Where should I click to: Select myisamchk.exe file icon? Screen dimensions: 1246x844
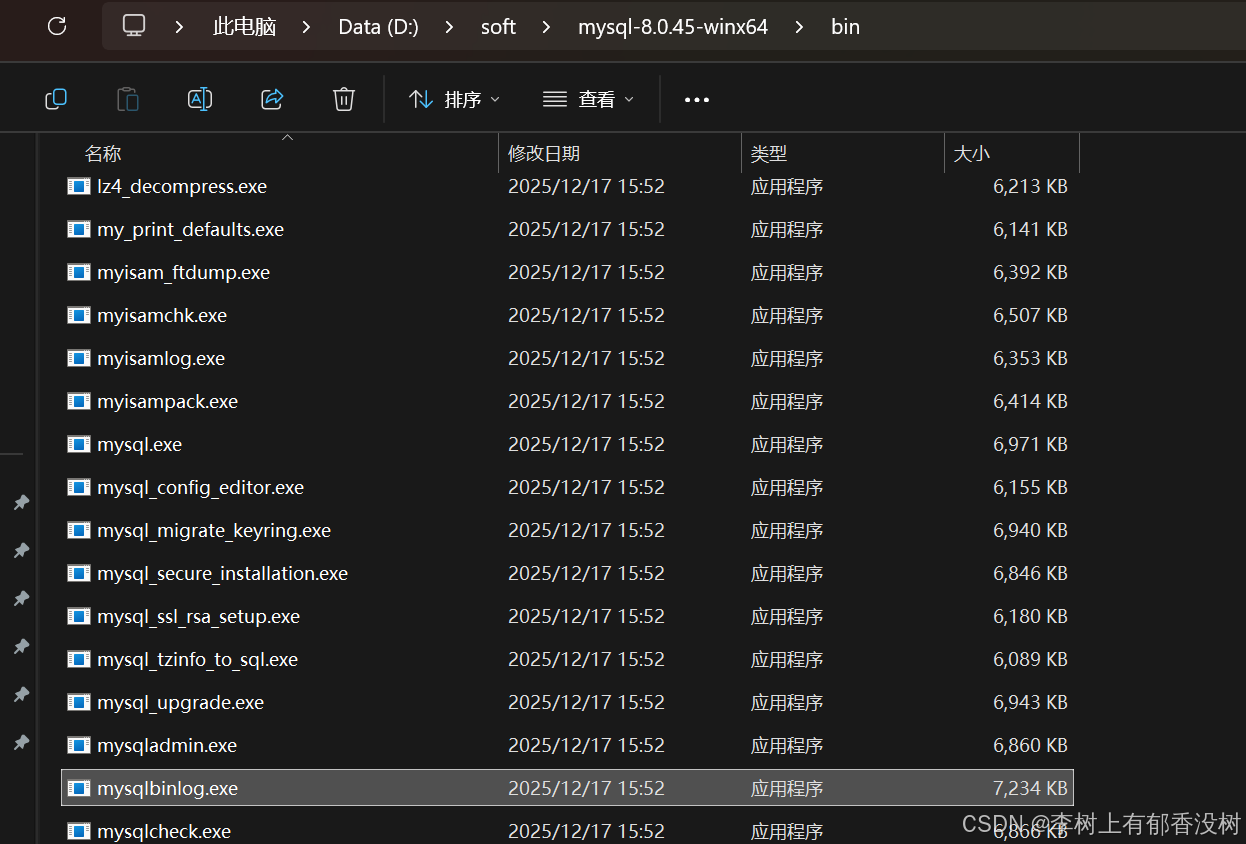(x=79, y=315)
